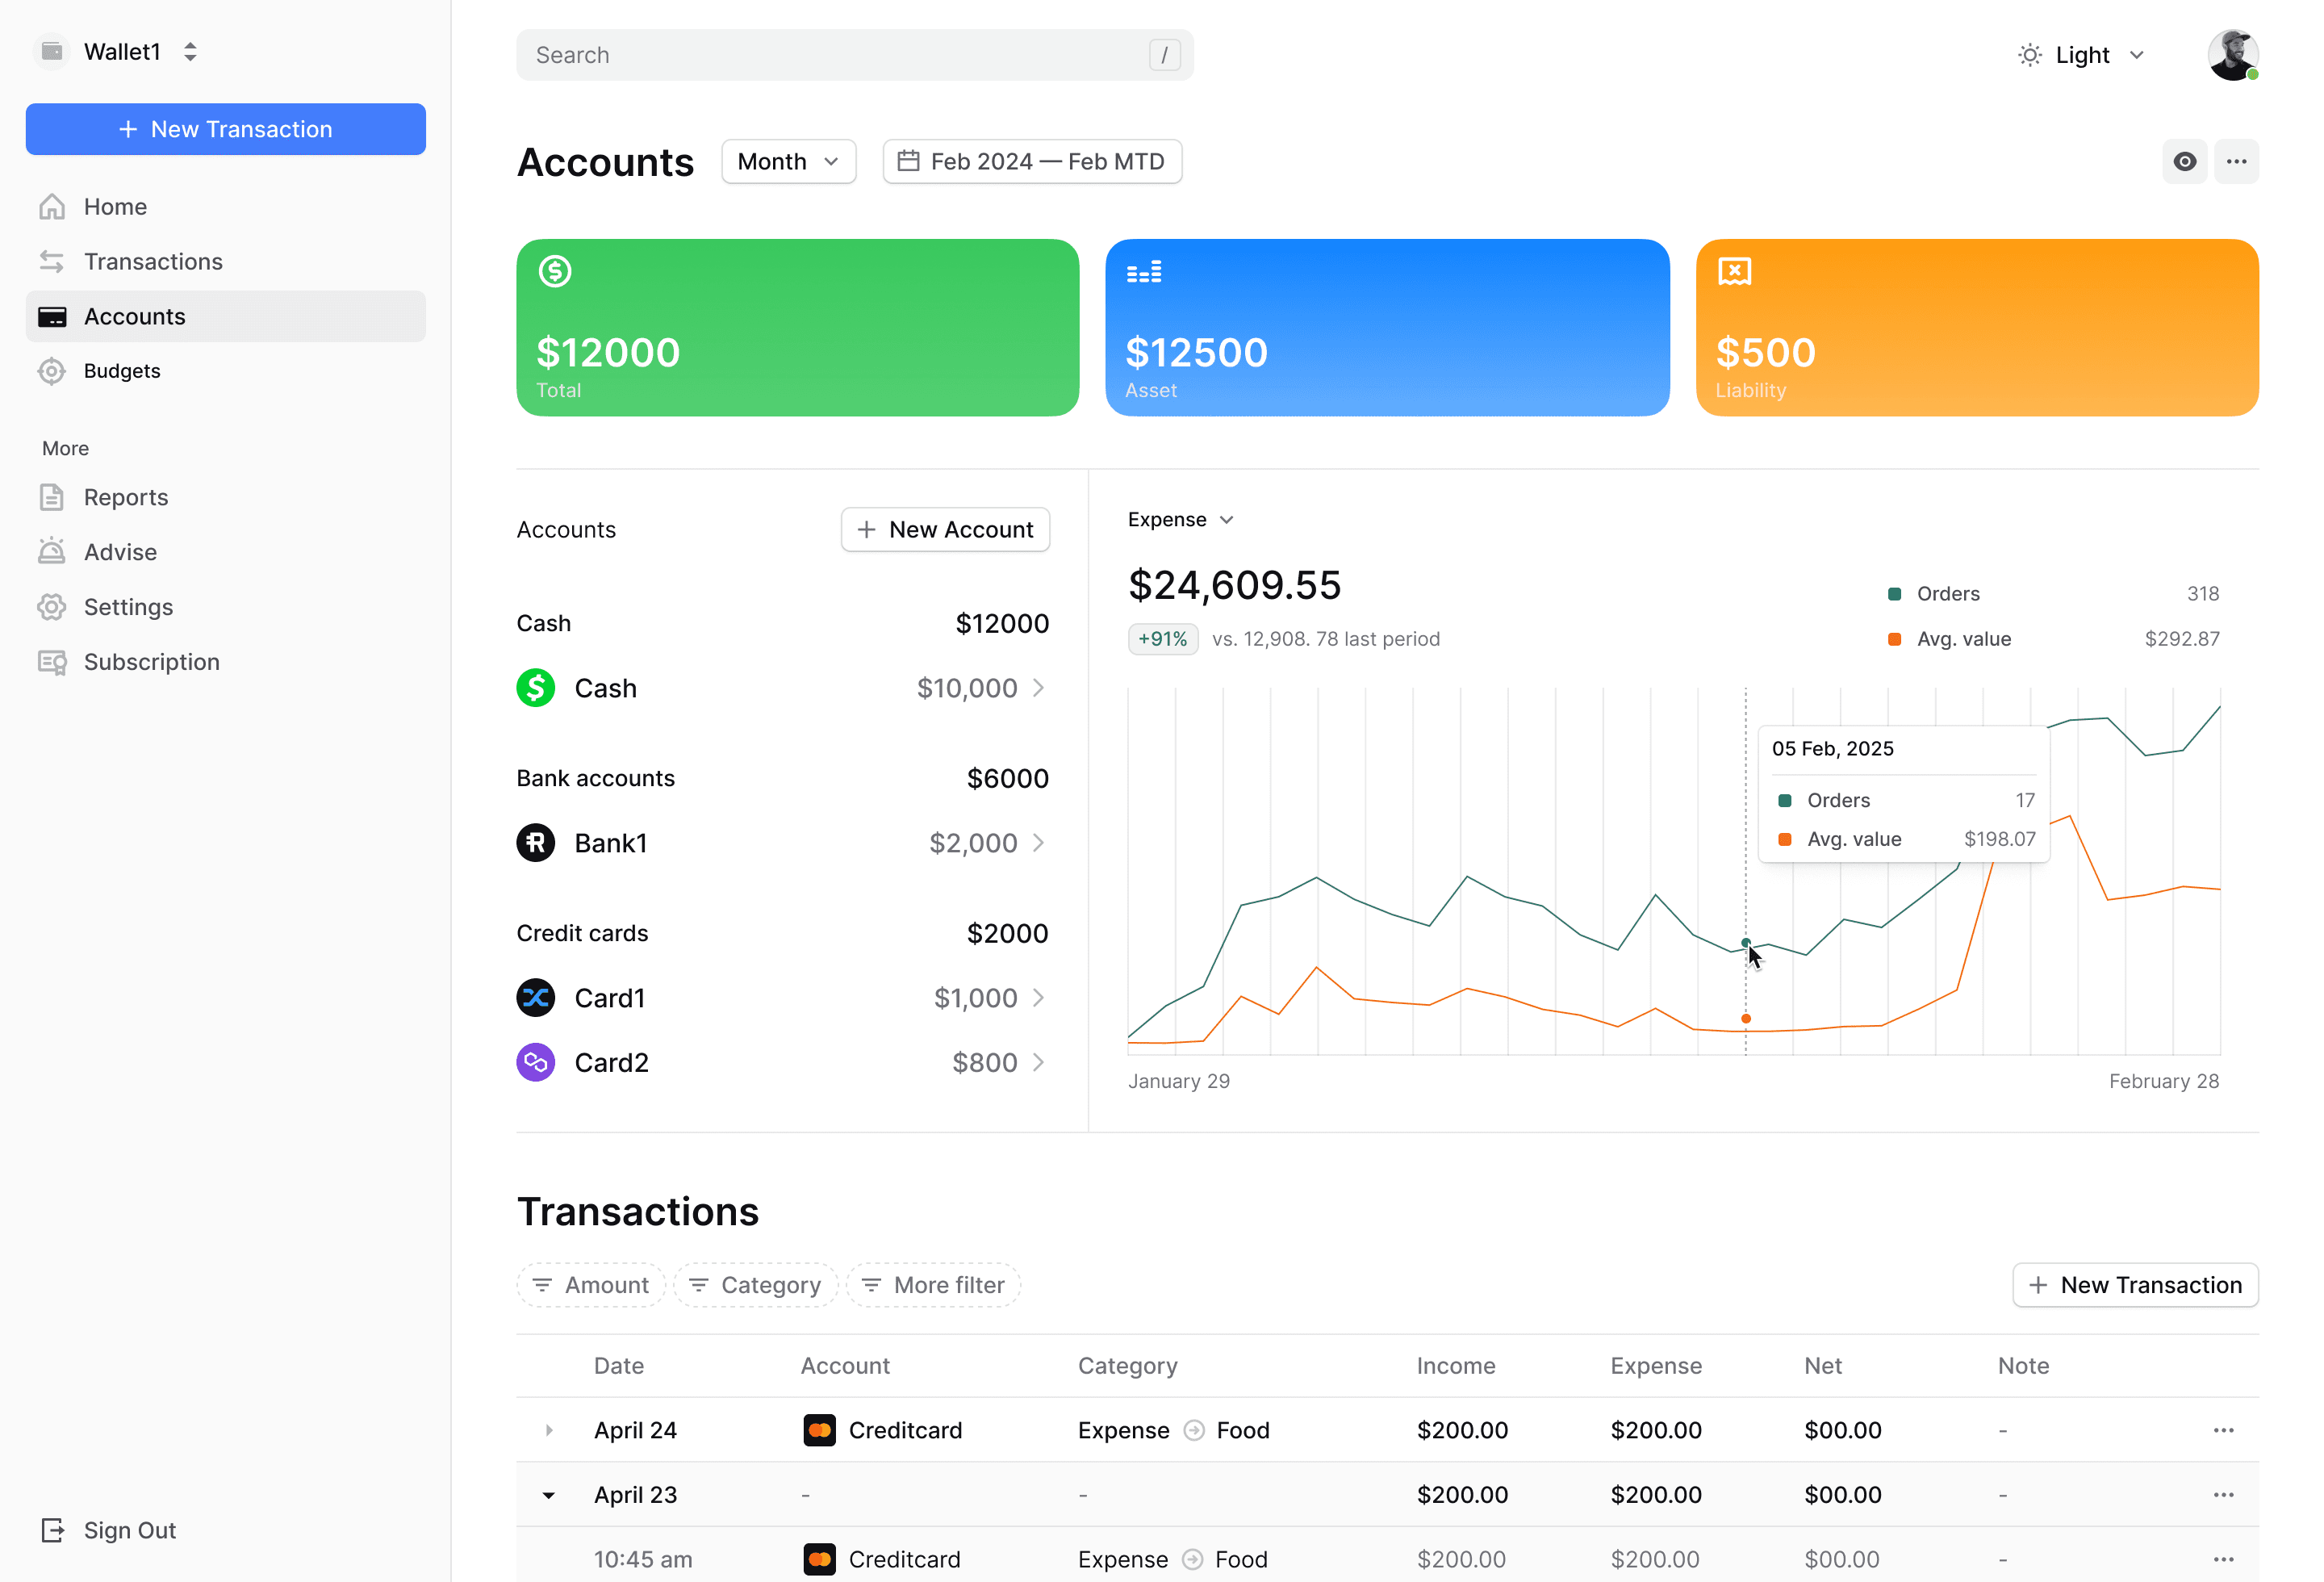The image size is (2324, 1582).
Task: Toggle the Category filter chip
Action: [756, 1285]
